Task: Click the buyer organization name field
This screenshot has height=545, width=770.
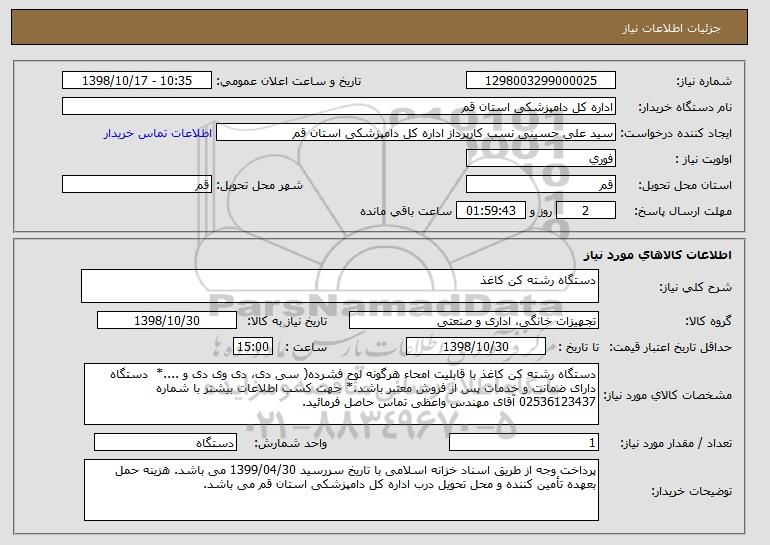Action: point(339,107)
